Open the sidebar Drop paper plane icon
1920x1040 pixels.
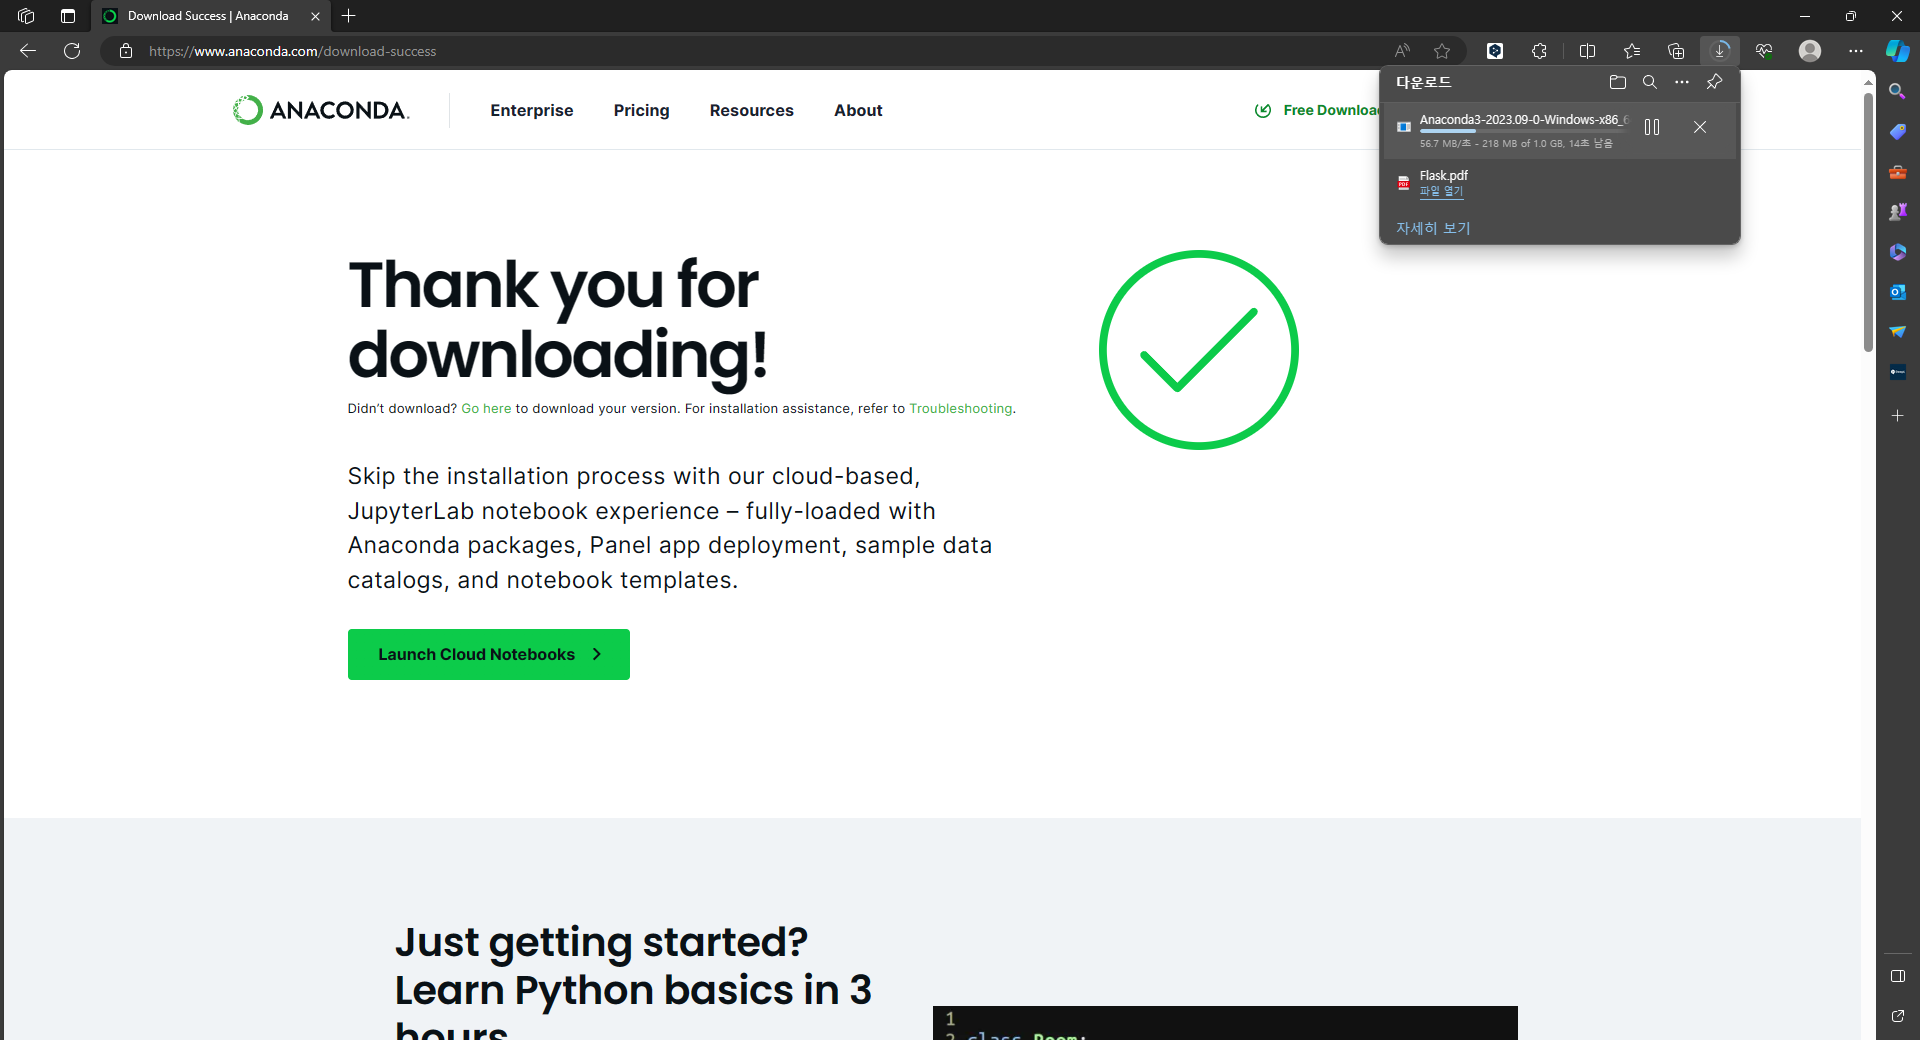click(x=1897, y=332)
